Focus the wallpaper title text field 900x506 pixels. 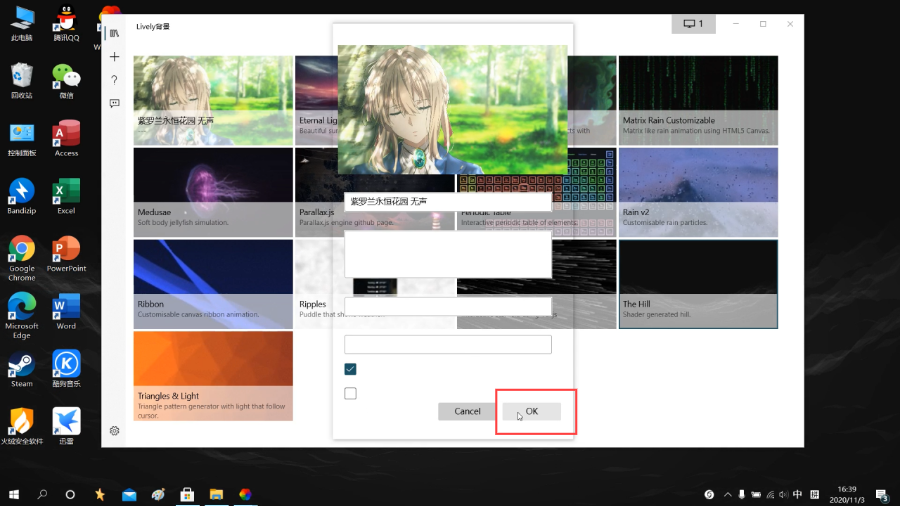(x=448, y=201)
